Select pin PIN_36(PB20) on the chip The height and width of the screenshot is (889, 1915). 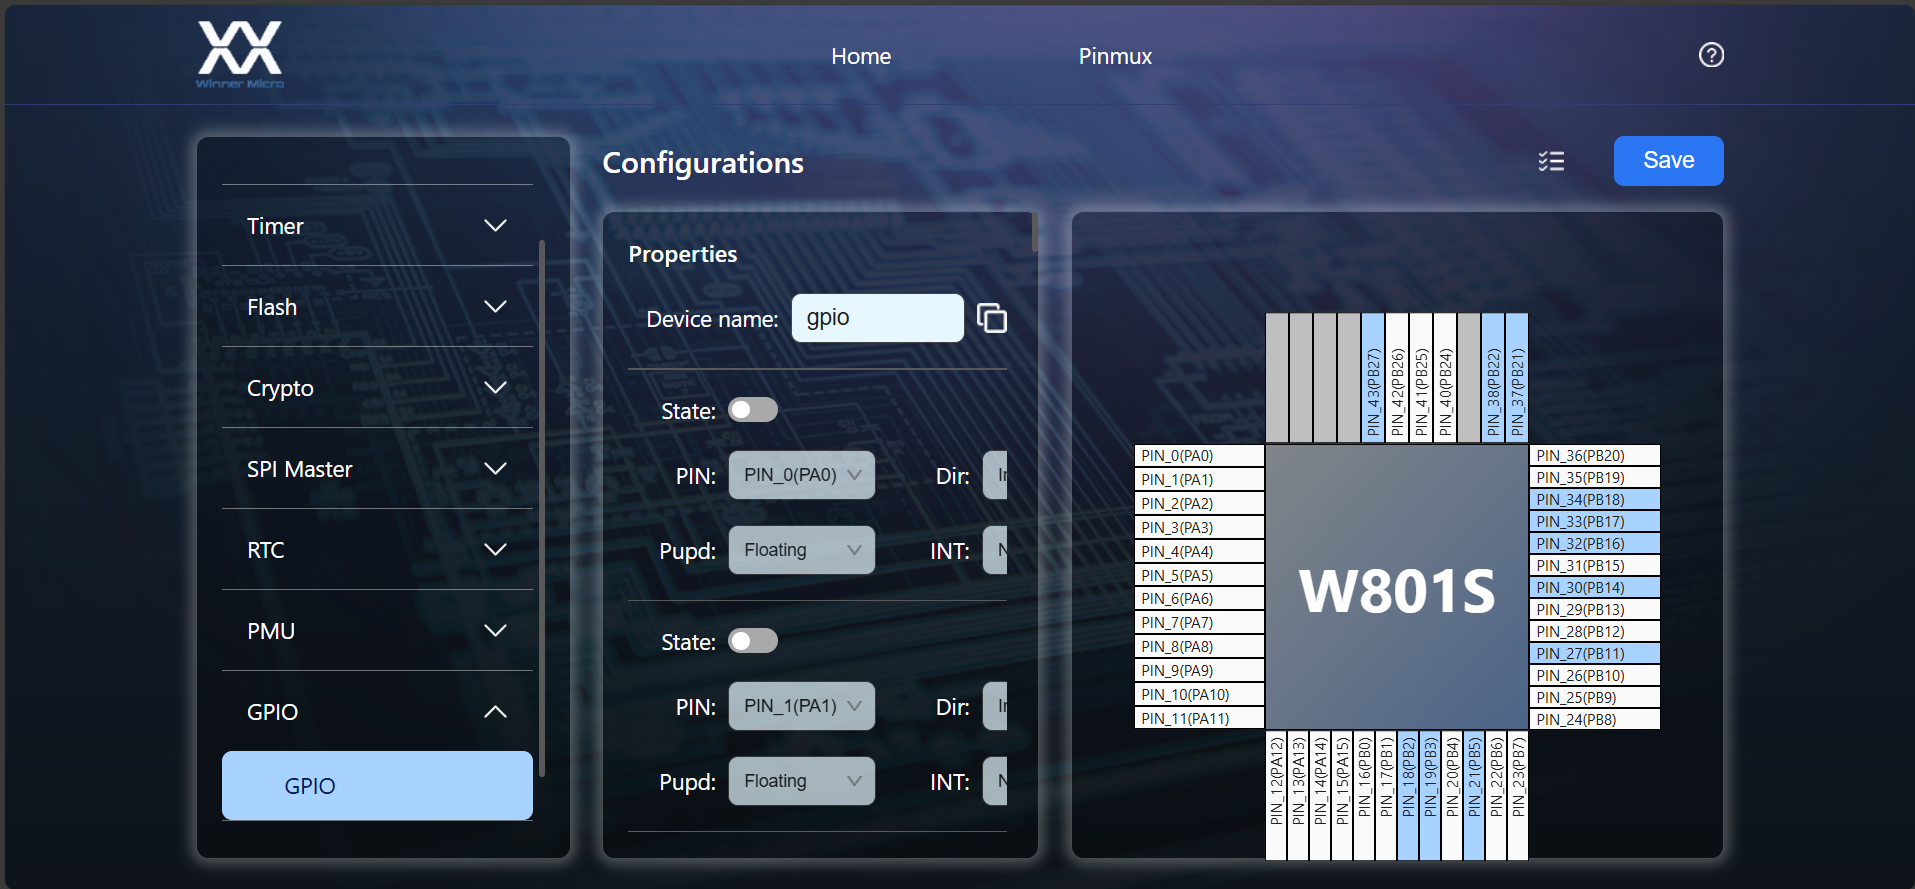[1595, 456]
